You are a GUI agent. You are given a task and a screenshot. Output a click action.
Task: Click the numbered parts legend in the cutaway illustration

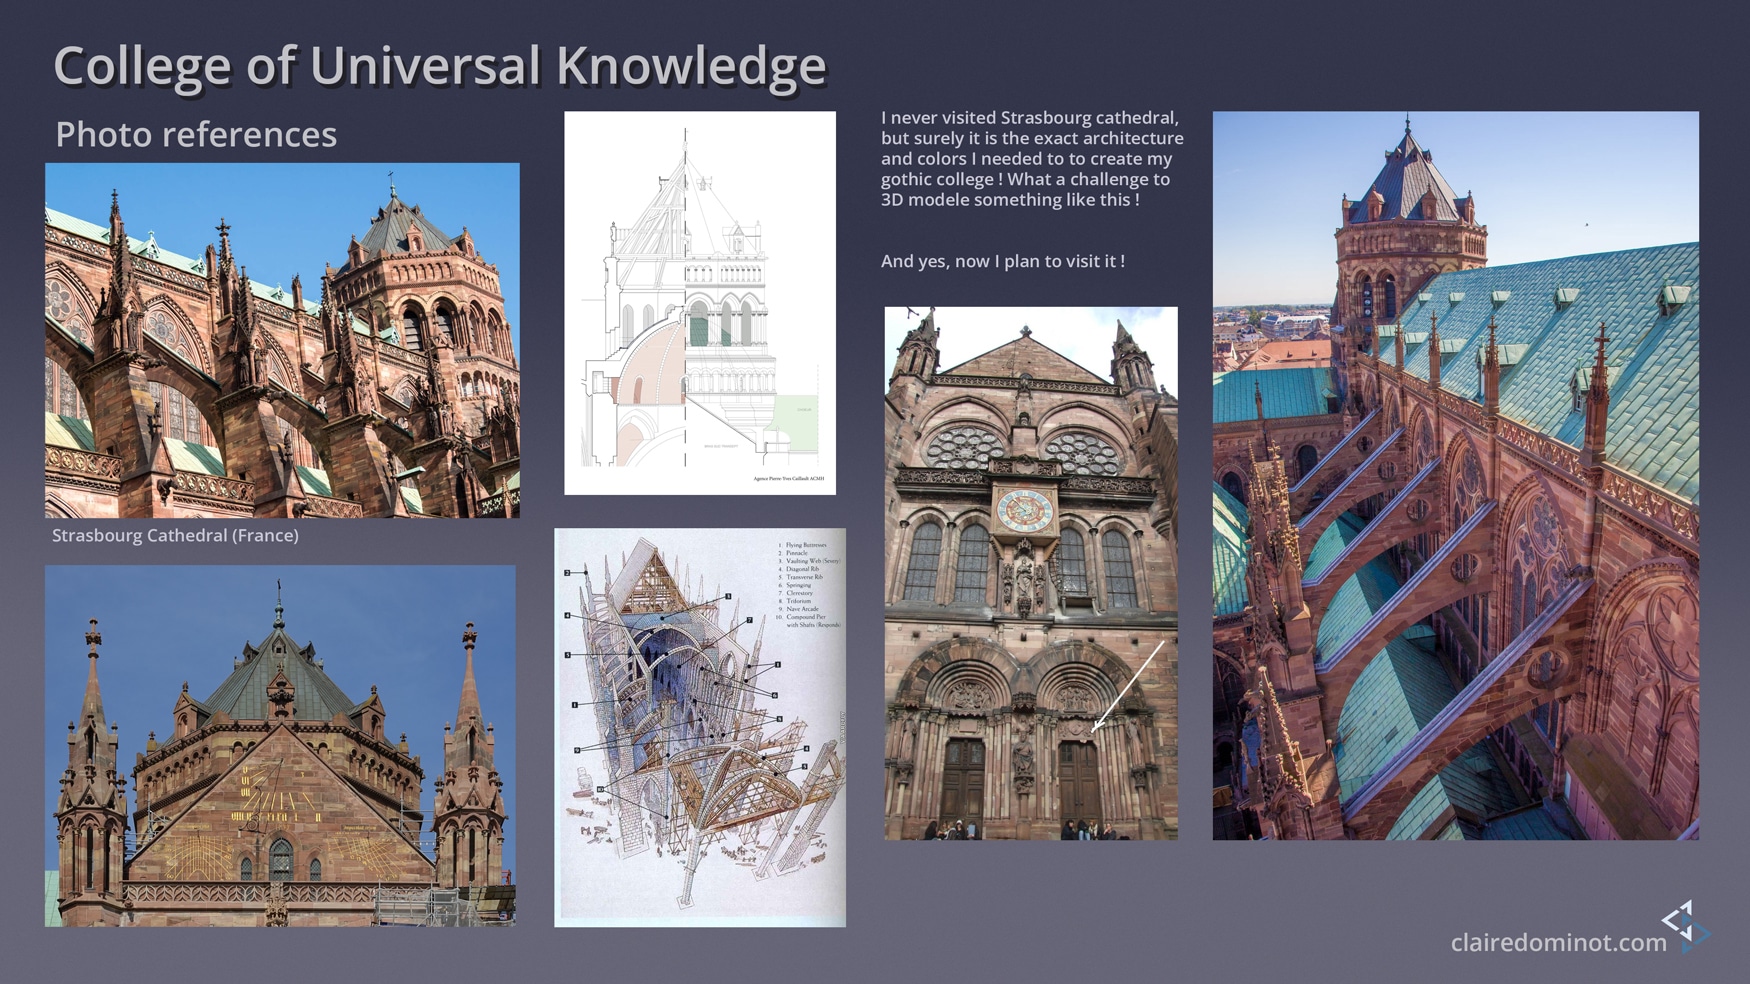(808, 584)
